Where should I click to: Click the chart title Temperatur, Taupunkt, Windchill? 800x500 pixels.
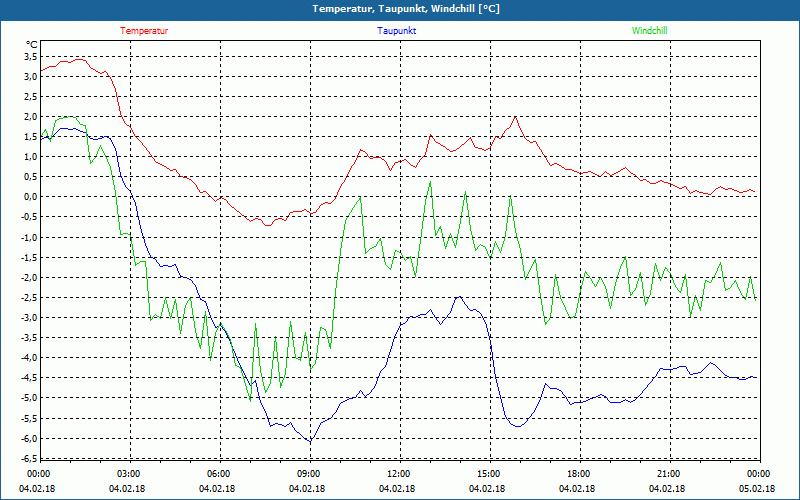[x=406, y=9]
